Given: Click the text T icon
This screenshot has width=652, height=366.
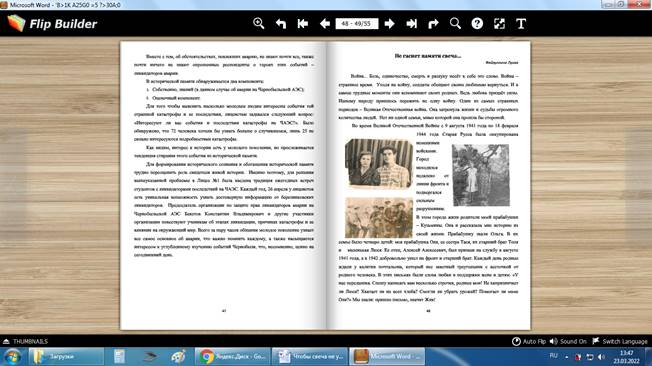Looking at the screenshot, I should [521, 24].
